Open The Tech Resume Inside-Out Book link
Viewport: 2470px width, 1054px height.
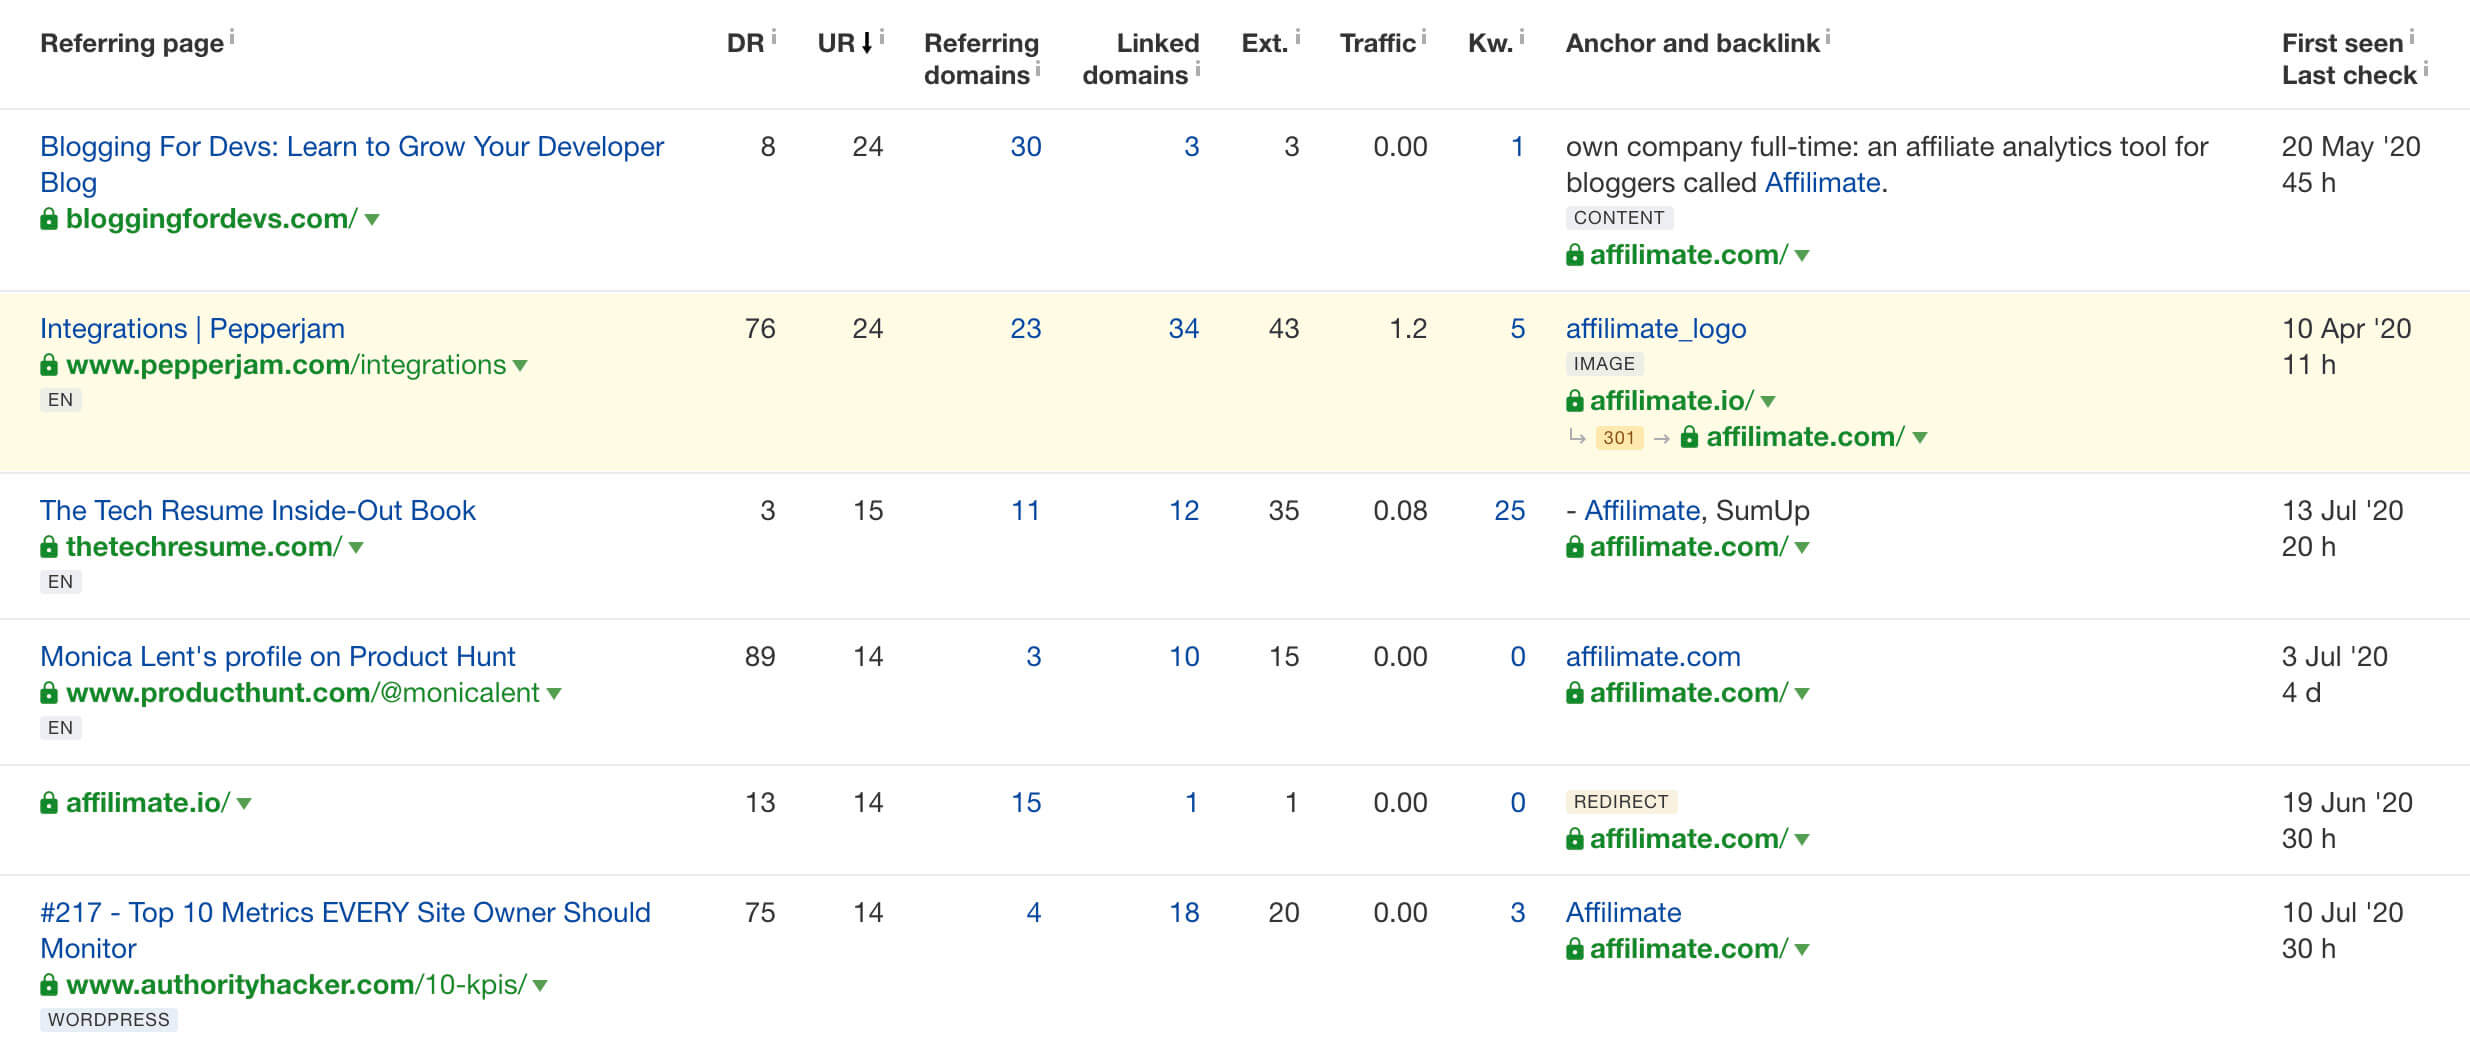point(258,510)
